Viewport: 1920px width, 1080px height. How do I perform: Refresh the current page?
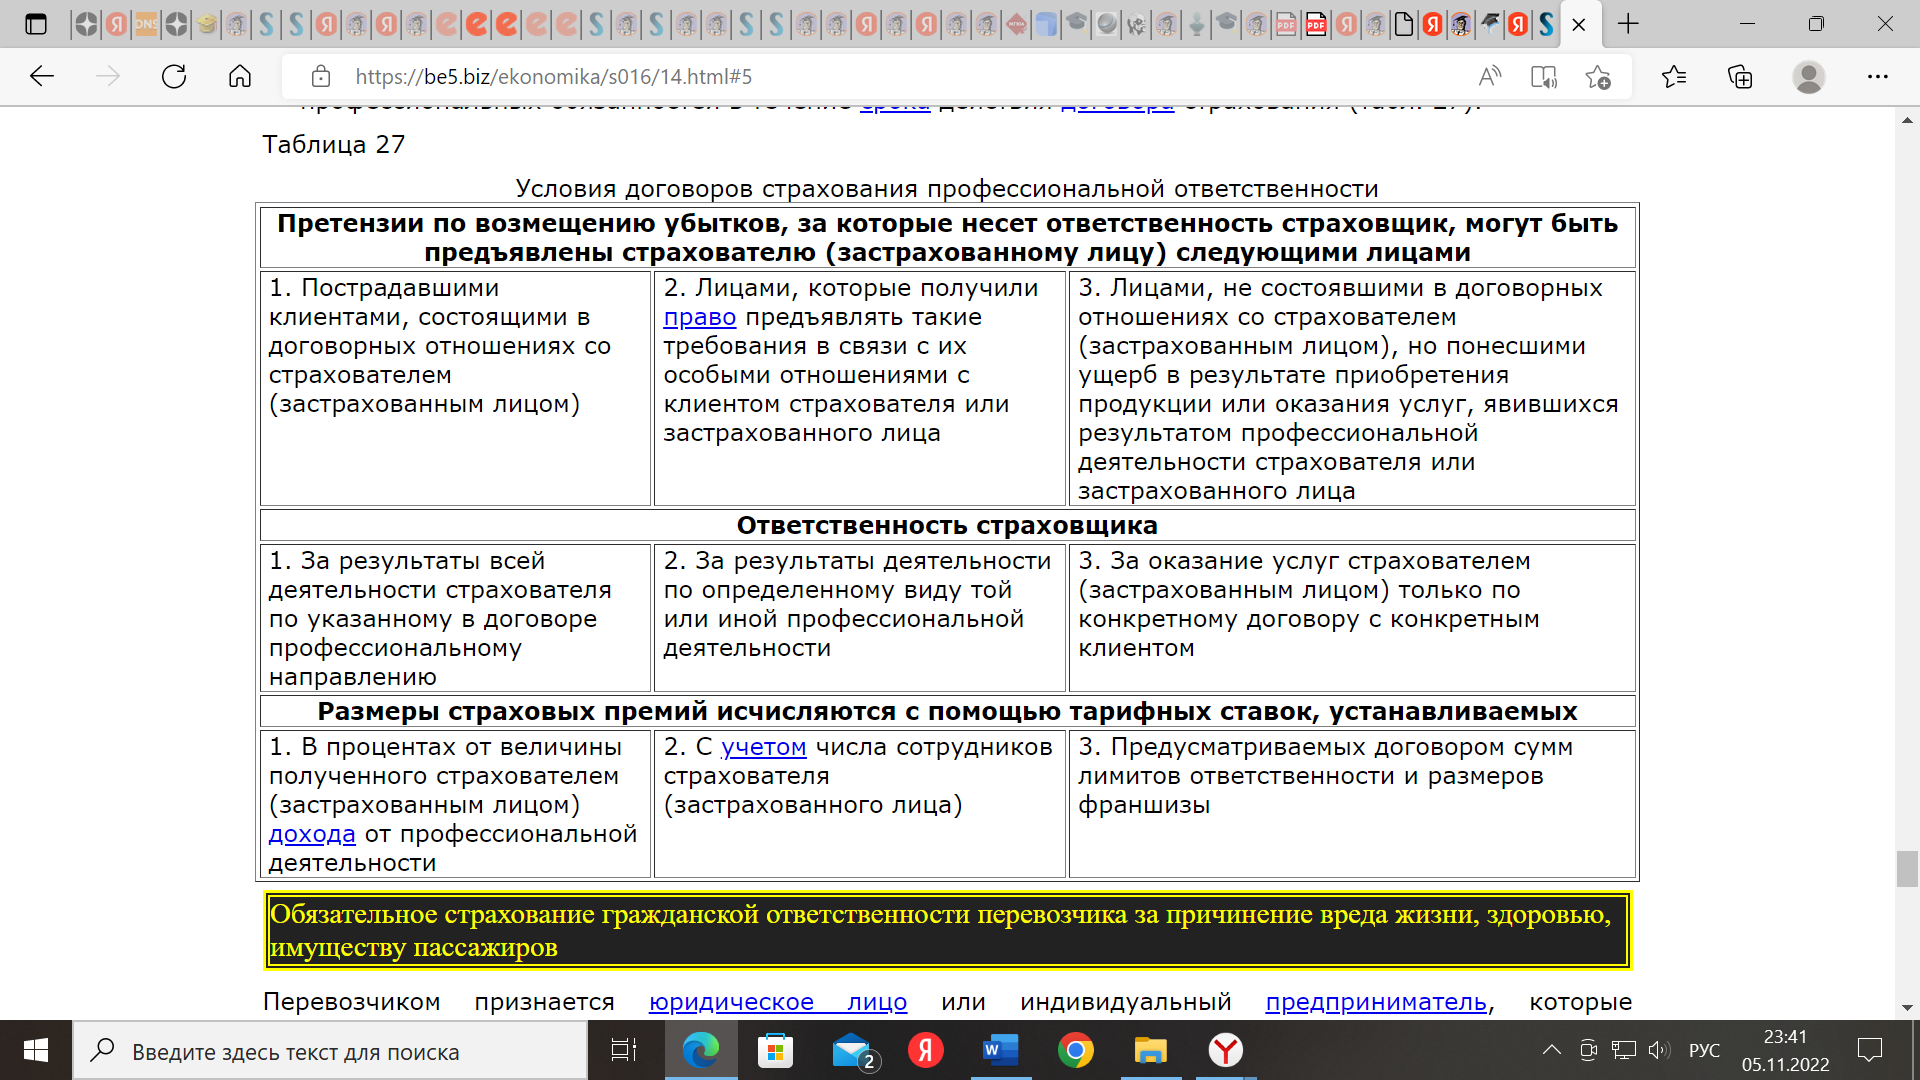pos(174,76)
